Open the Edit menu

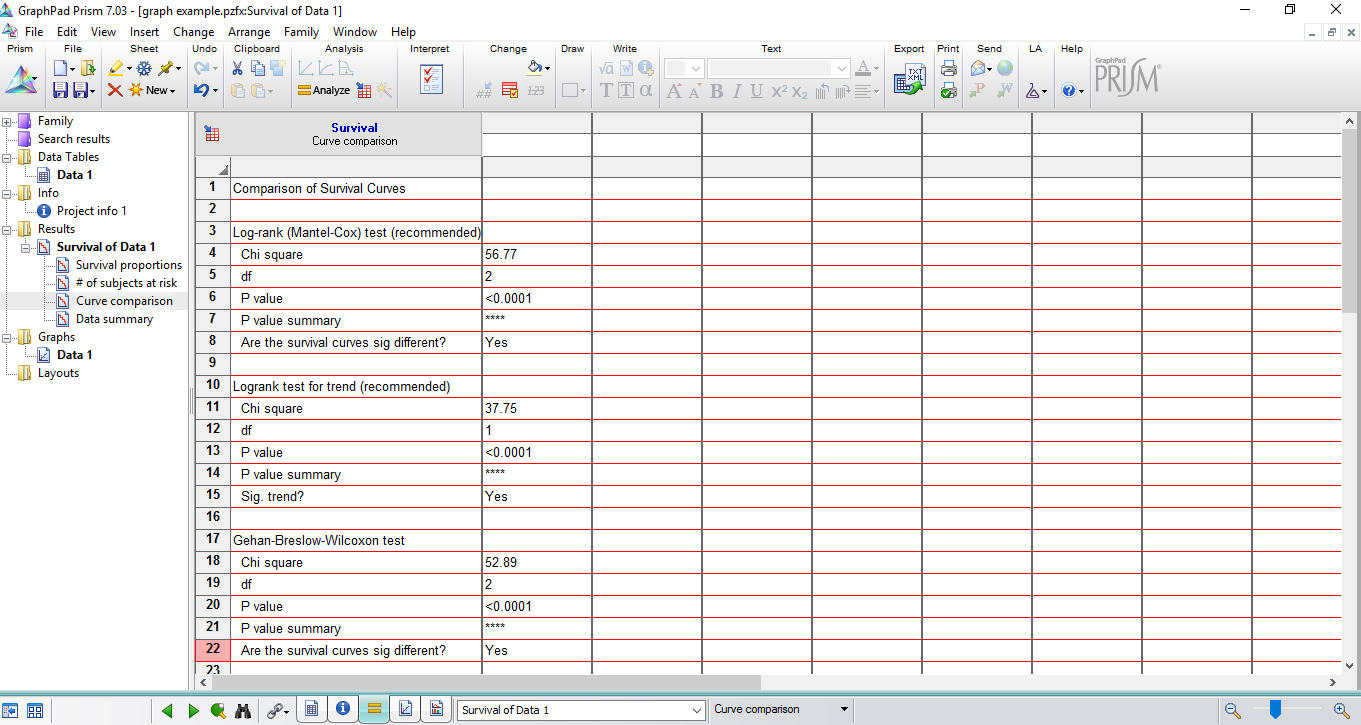coord(67,32)
